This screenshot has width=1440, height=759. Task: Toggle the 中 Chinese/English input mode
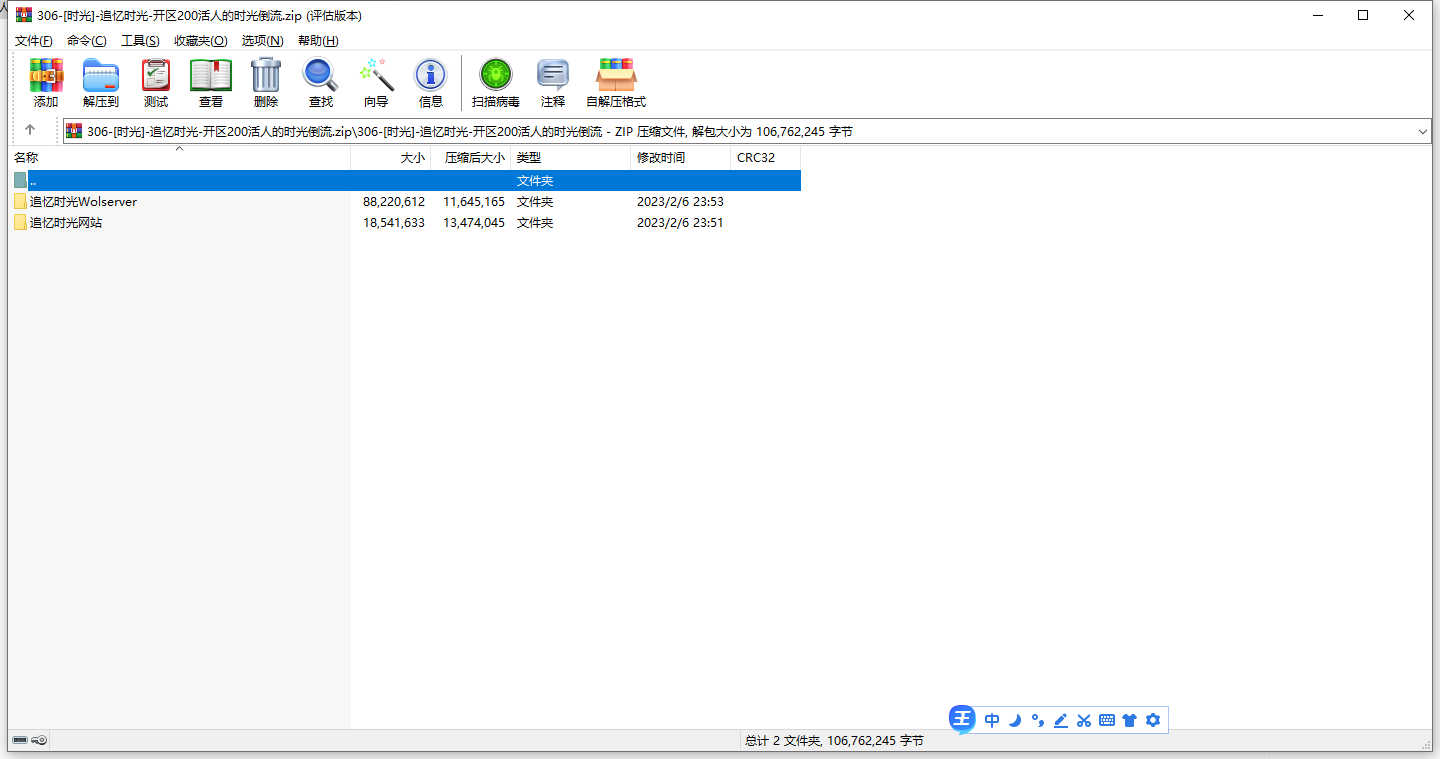(992, 720)
